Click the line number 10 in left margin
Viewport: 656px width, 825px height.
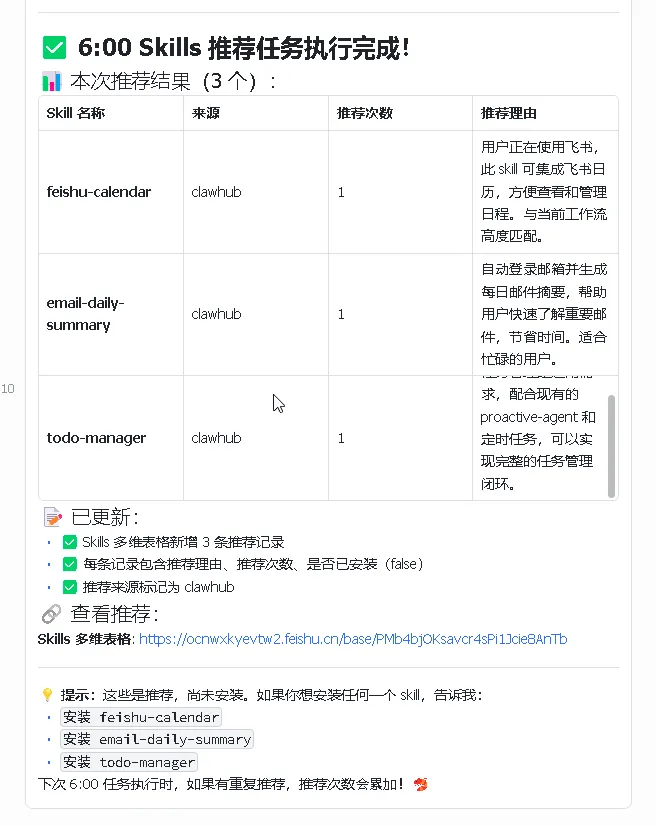coord(7,389)
